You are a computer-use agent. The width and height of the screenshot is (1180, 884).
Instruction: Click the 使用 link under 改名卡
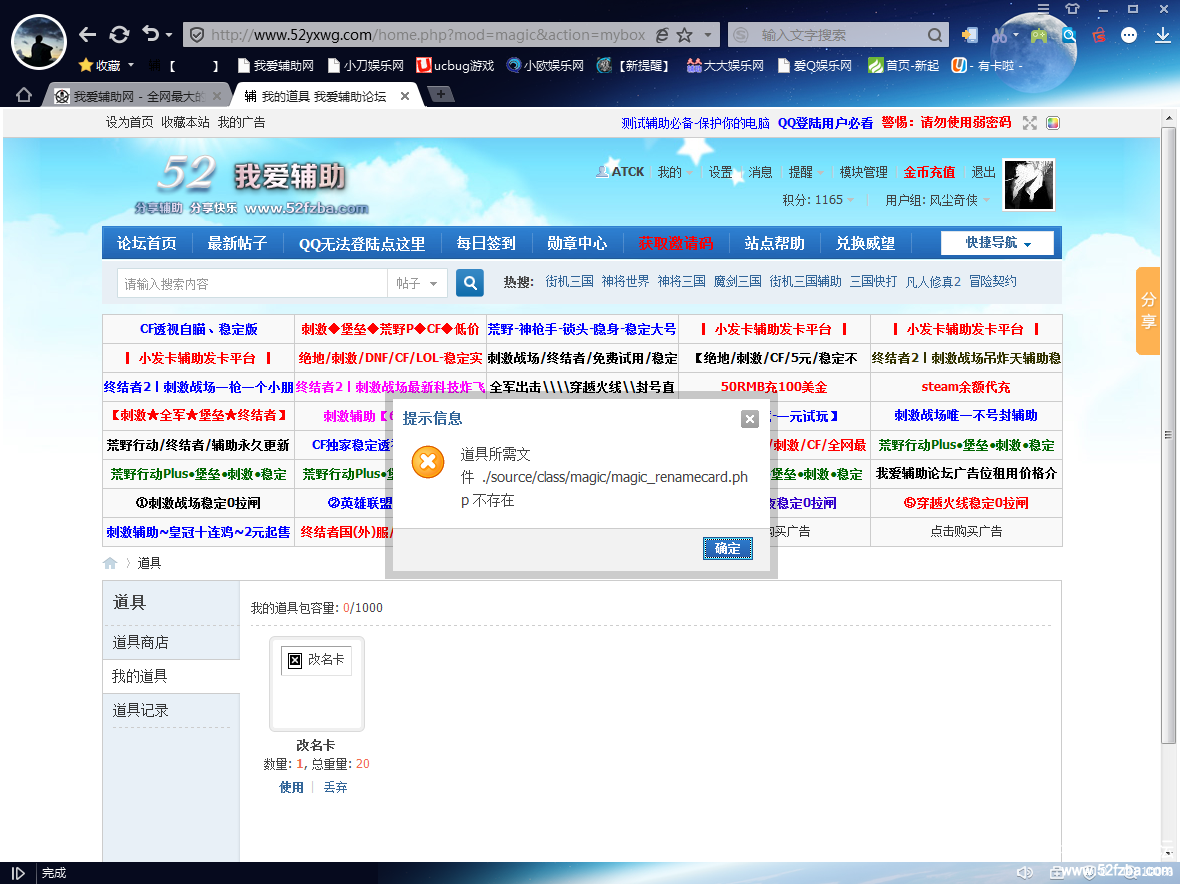tap(291, 787)
